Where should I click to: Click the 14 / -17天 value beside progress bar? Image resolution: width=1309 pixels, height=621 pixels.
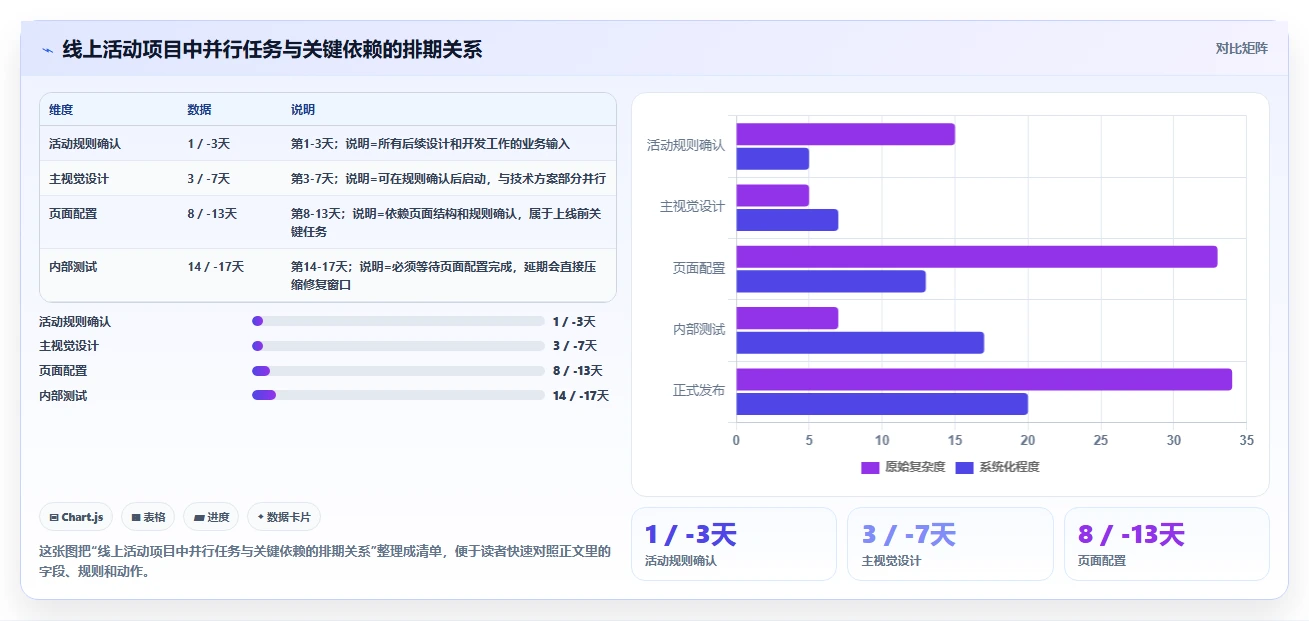pos(581,396)
